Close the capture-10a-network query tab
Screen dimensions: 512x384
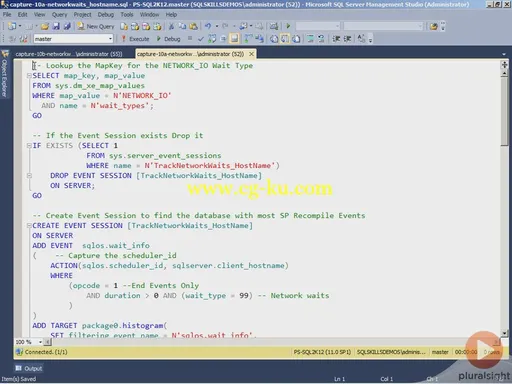[x=252, y=54]
